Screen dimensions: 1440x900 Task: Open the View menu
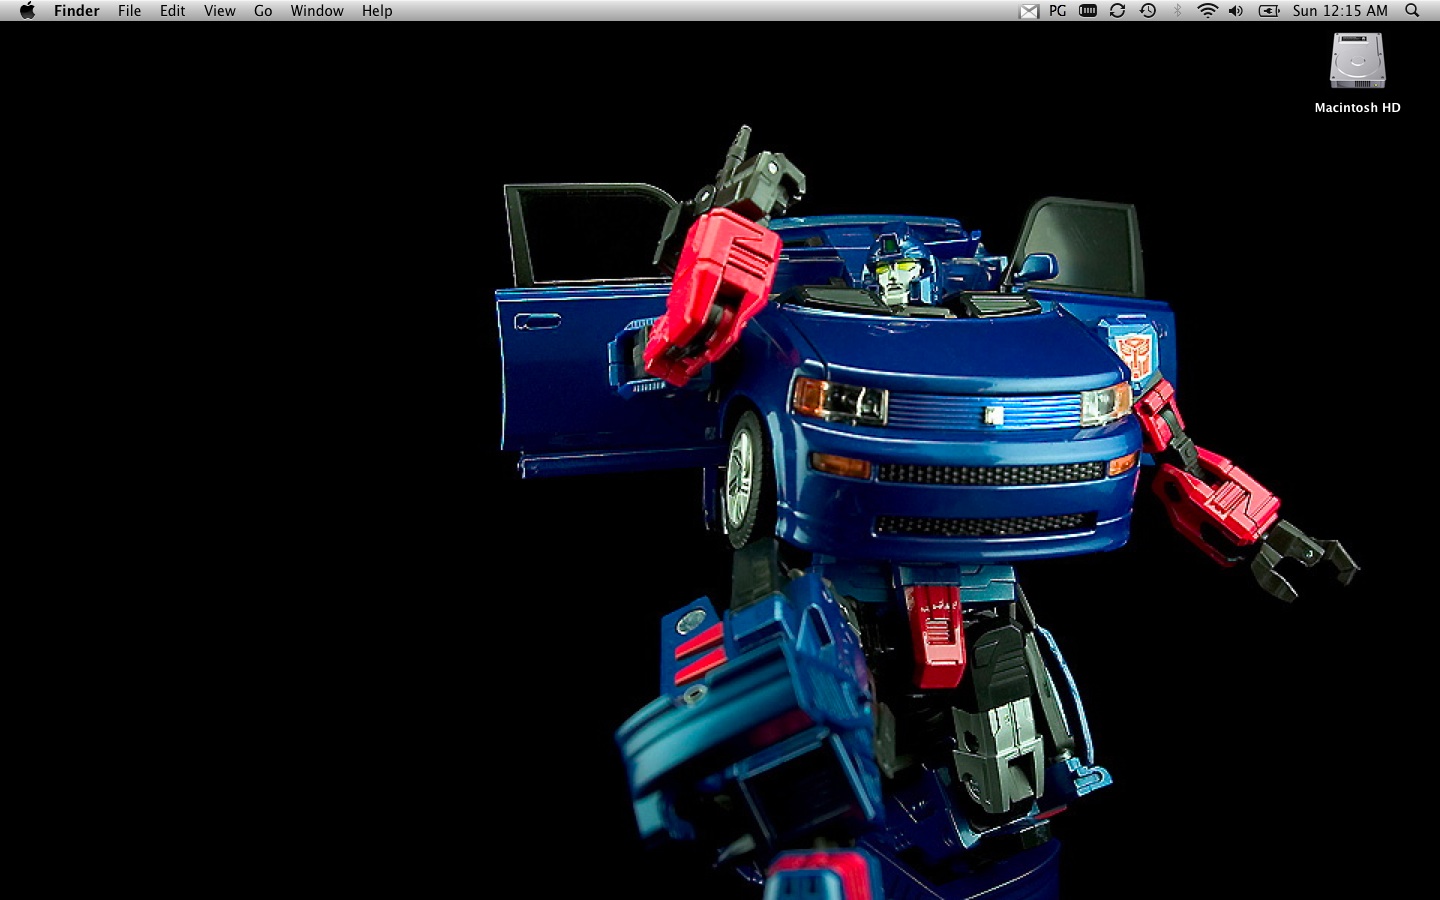click(x=219, y=11)
